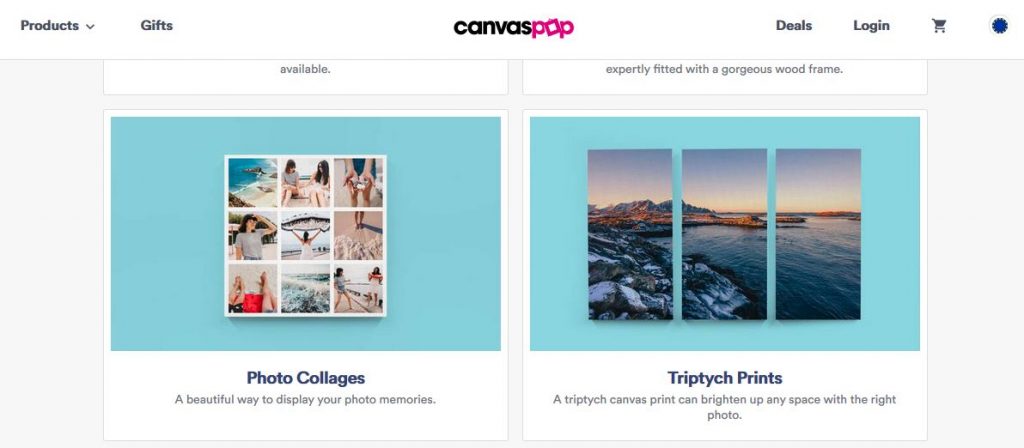
Task: Click the EU flag region icon
Action: click(x=999, y=26)
